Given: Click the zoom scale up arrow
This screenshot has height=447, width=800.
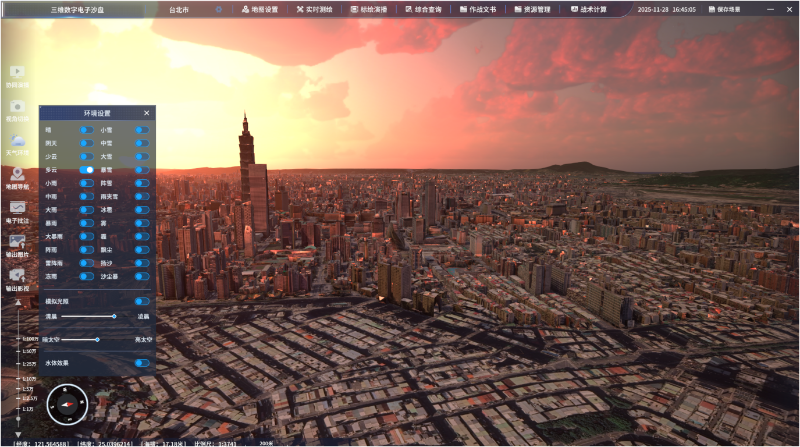Looking at the screenshot, I should tap(18, 303).
